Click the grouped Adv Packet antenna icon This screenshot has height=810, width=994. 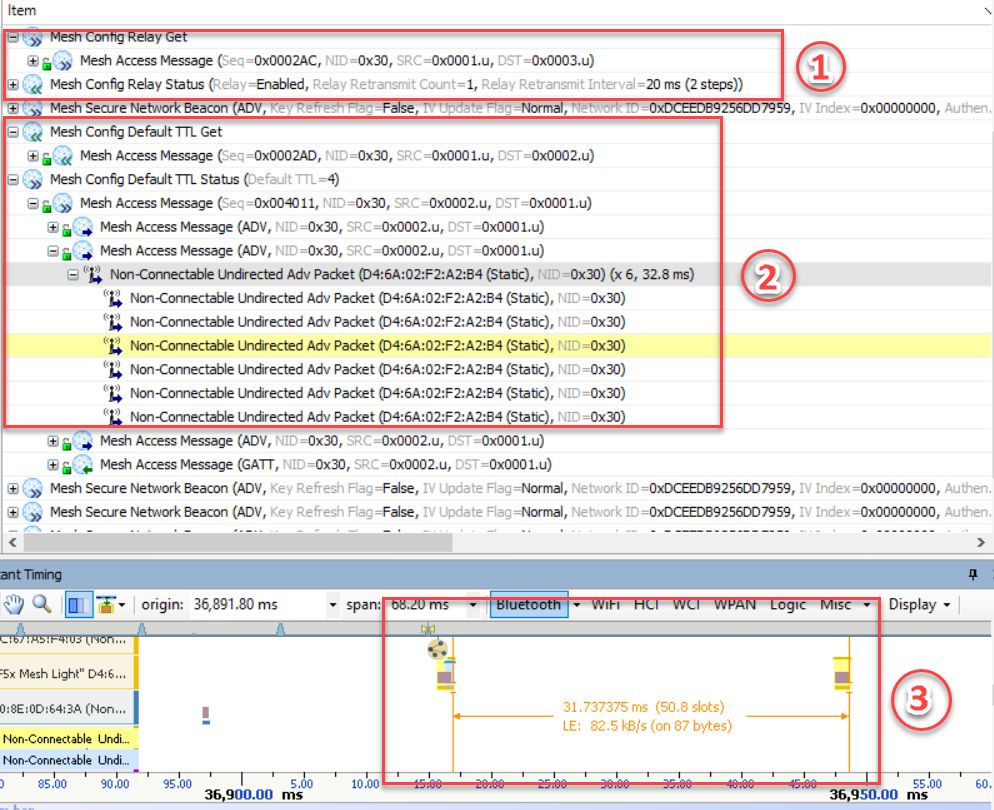click(92, 274)
